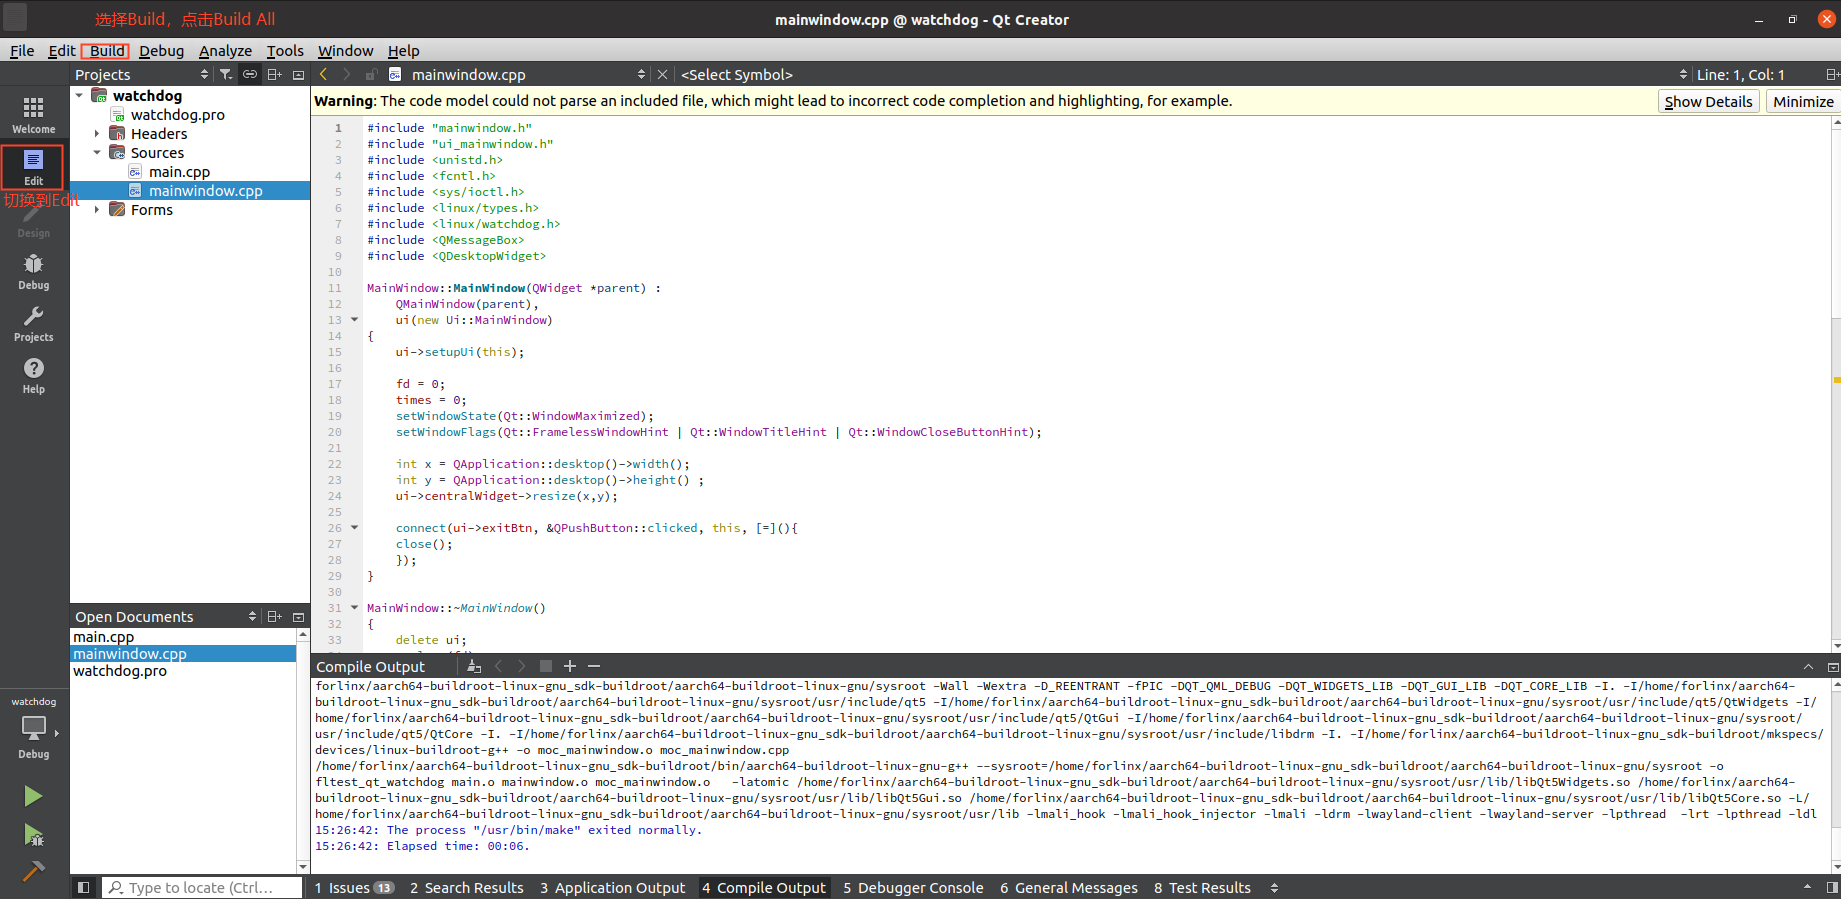Click the file lock status icon
The height and width of the screenshot is (899, 1841).
coord(371,74)
